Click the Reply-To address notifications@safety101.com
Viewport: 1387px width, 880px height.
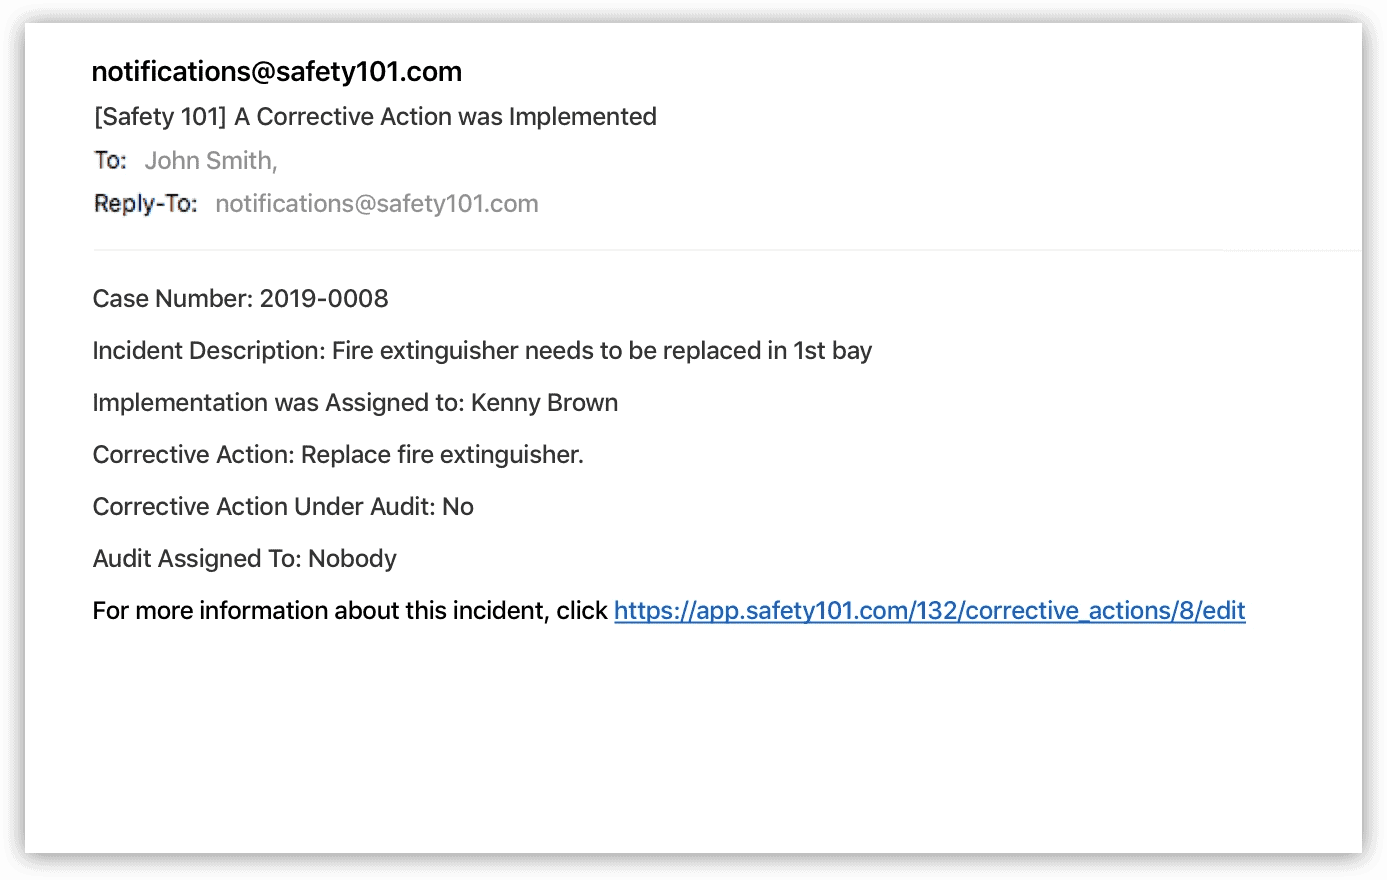(377, 204)
